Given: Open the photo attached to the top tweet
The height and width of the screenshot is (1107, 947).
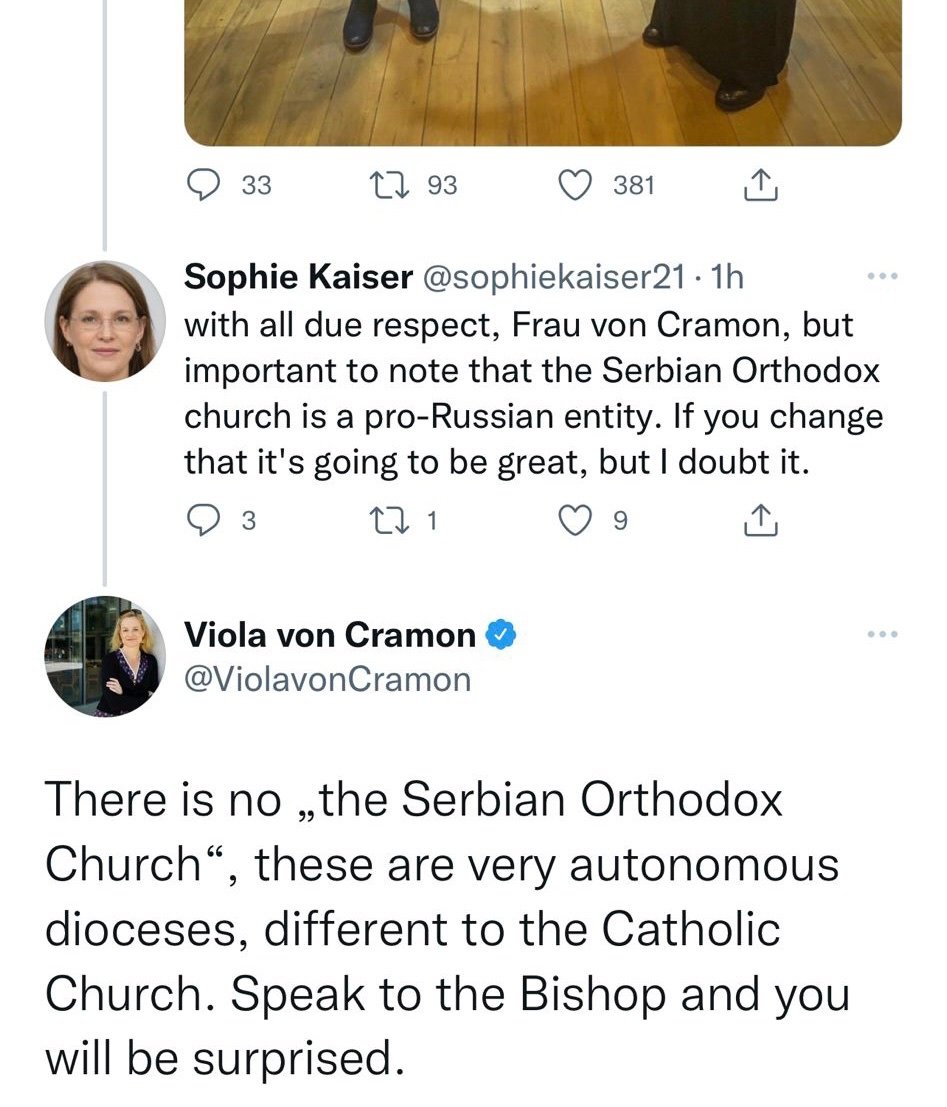Looking at the screenshot, I should click(542, 73).
